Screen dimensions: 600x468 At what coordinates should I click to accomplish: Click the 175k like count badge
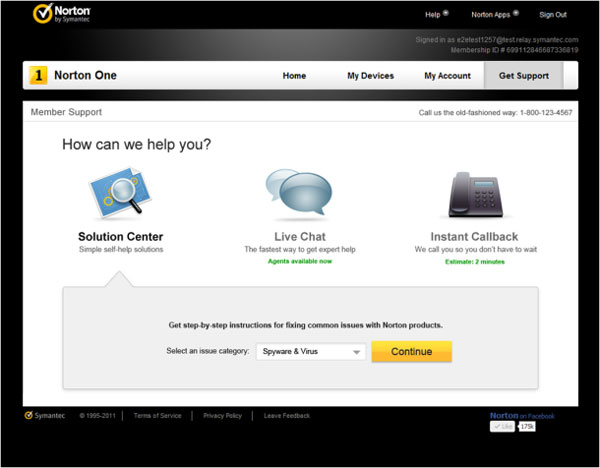(527, 427)
